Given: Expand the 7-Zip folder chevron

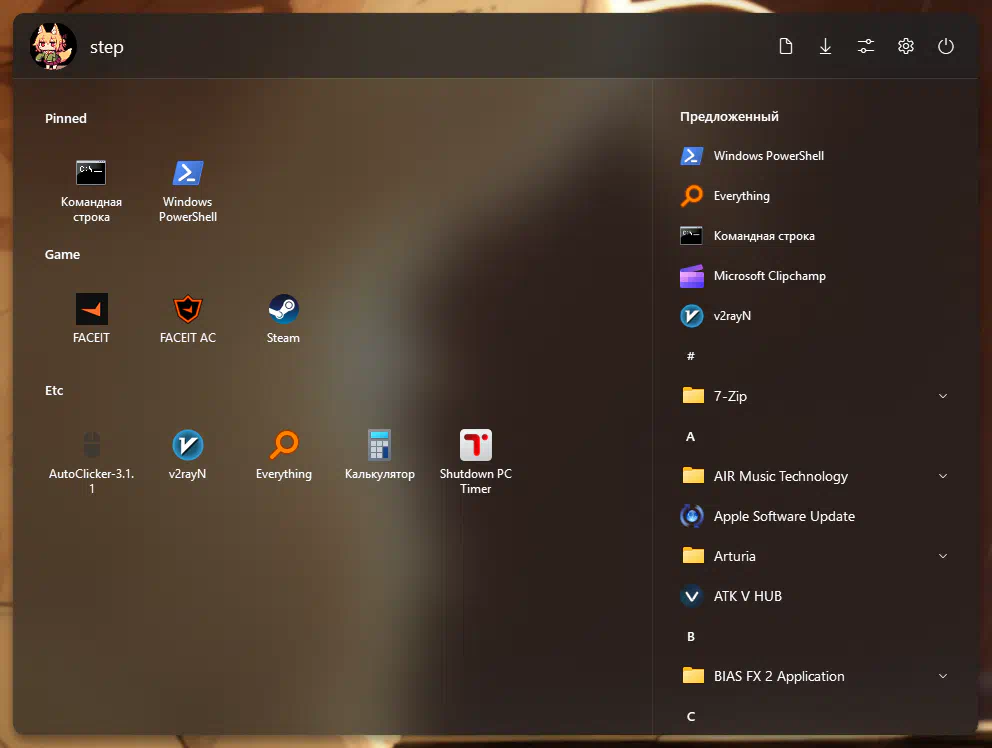Looking at the screenshot, I should point(943,396).
